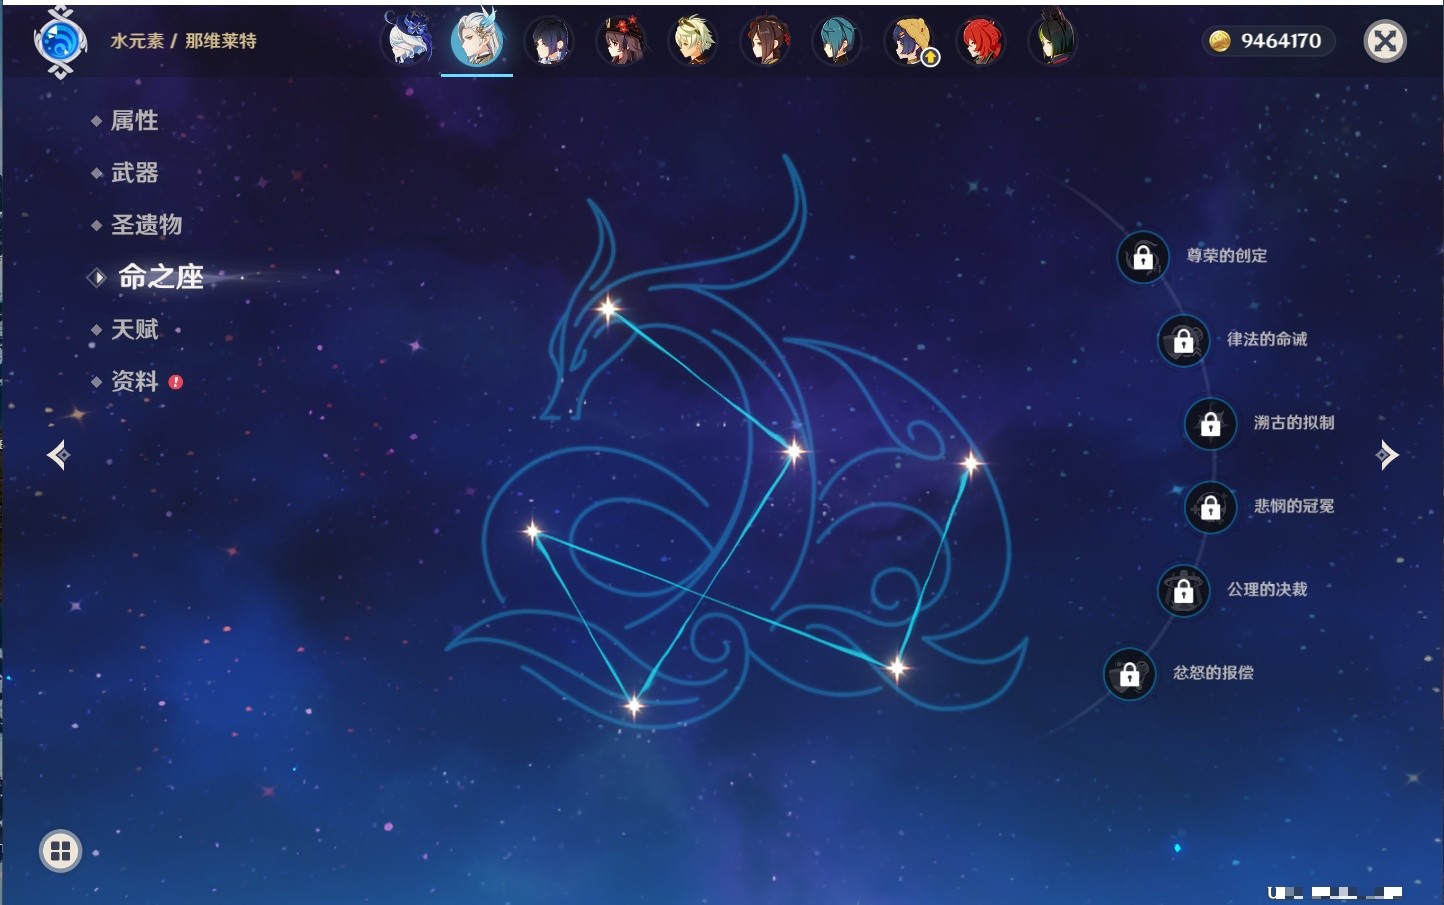Click the Mora amount 9464170
Image resolution: width=1444 pixels, height=905 pixels.
click(x=1281, y=41)
